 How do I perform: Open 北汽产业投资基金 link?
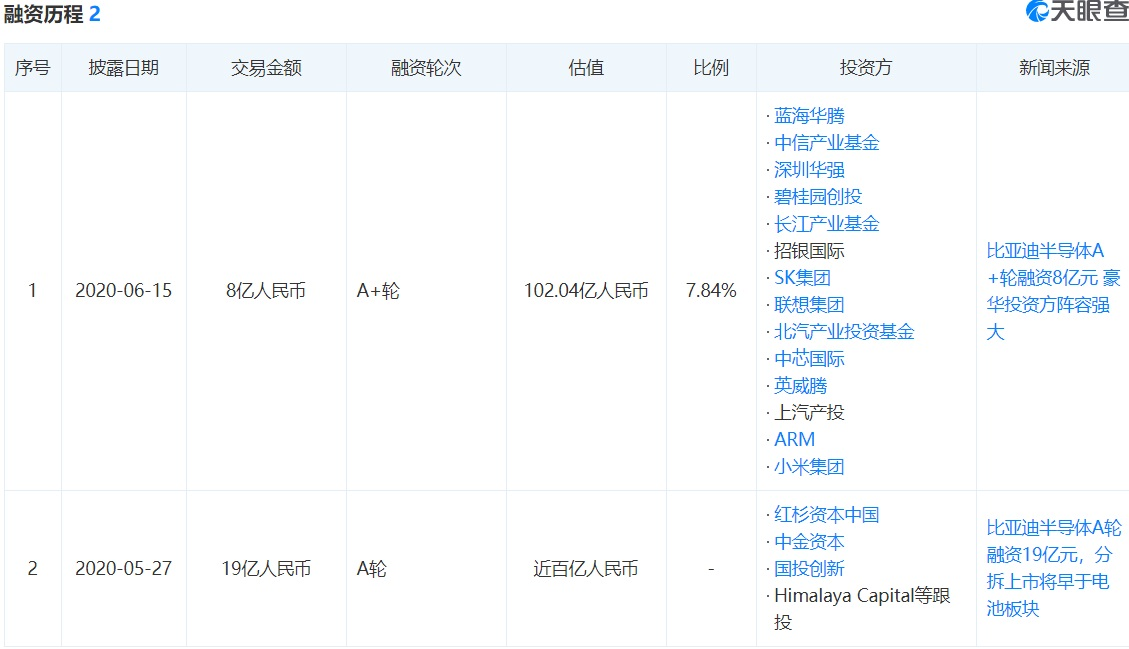tap(844, 332)
